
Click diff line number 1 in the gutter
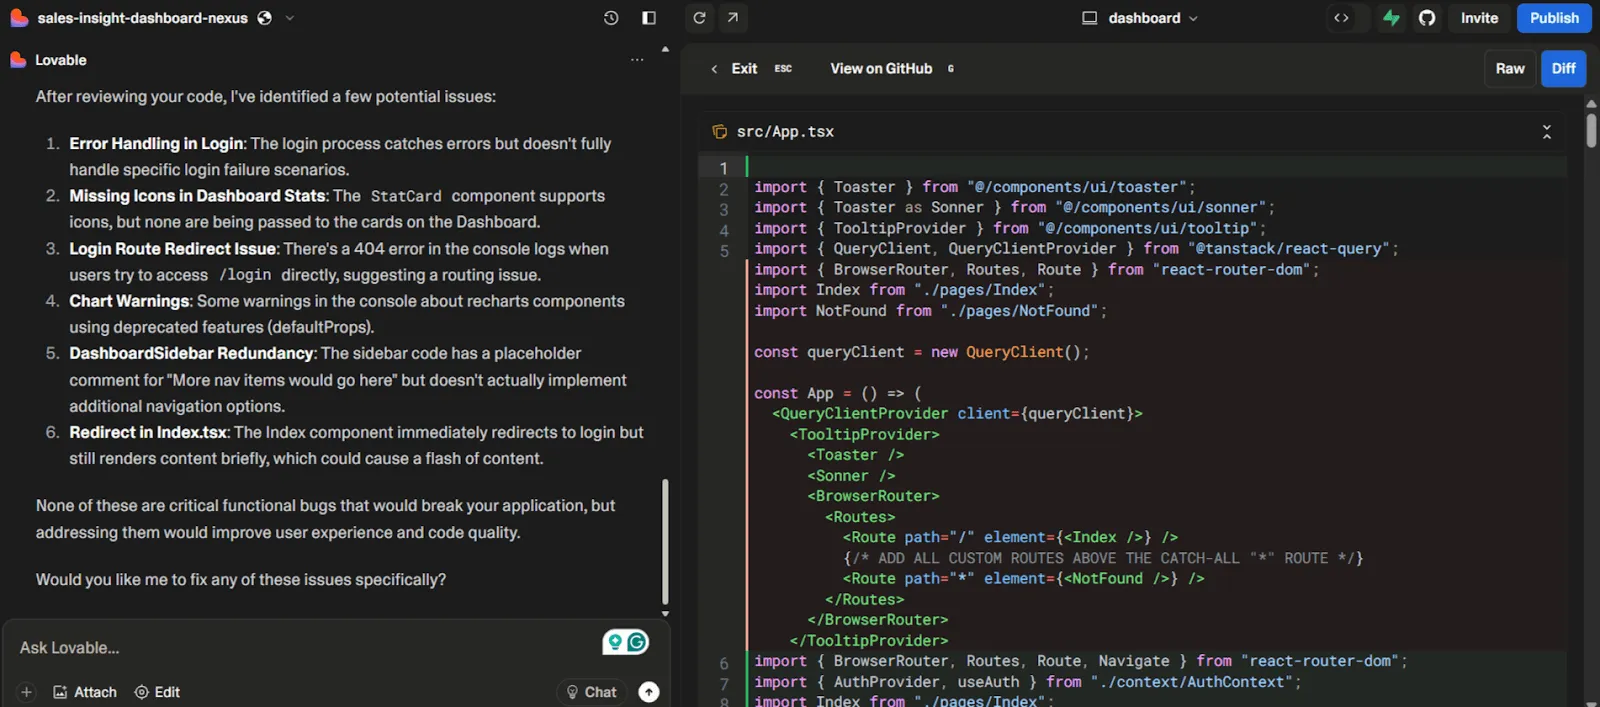(x=723, y=168)
